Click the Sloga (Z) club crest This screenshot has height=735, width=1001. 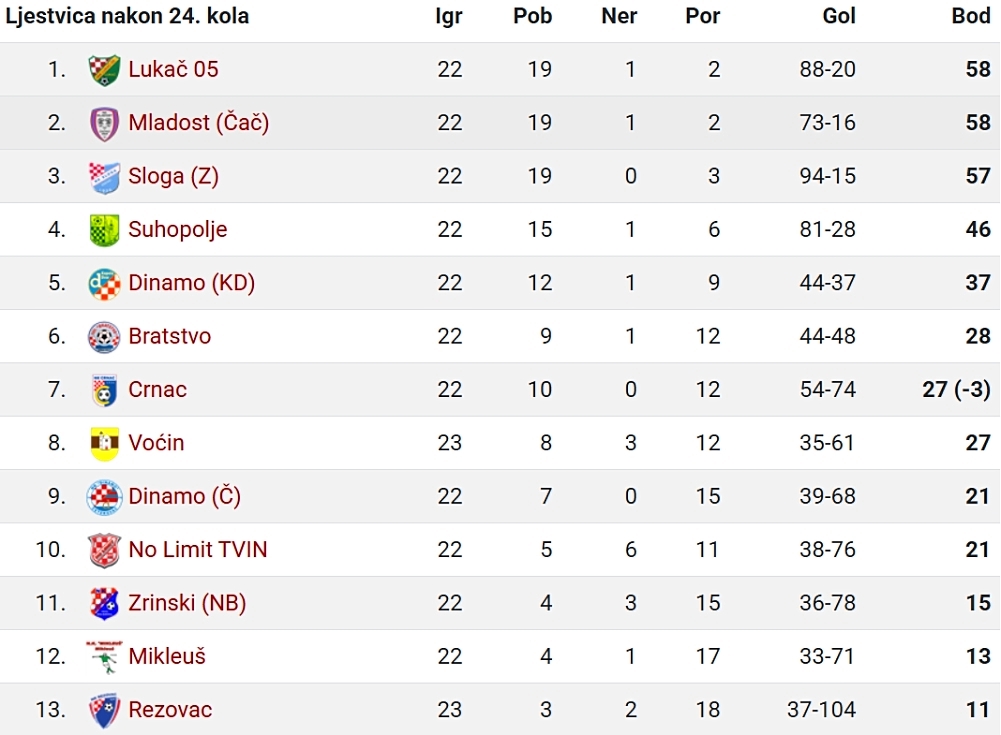pyautogui.click(x=104, y=177)
